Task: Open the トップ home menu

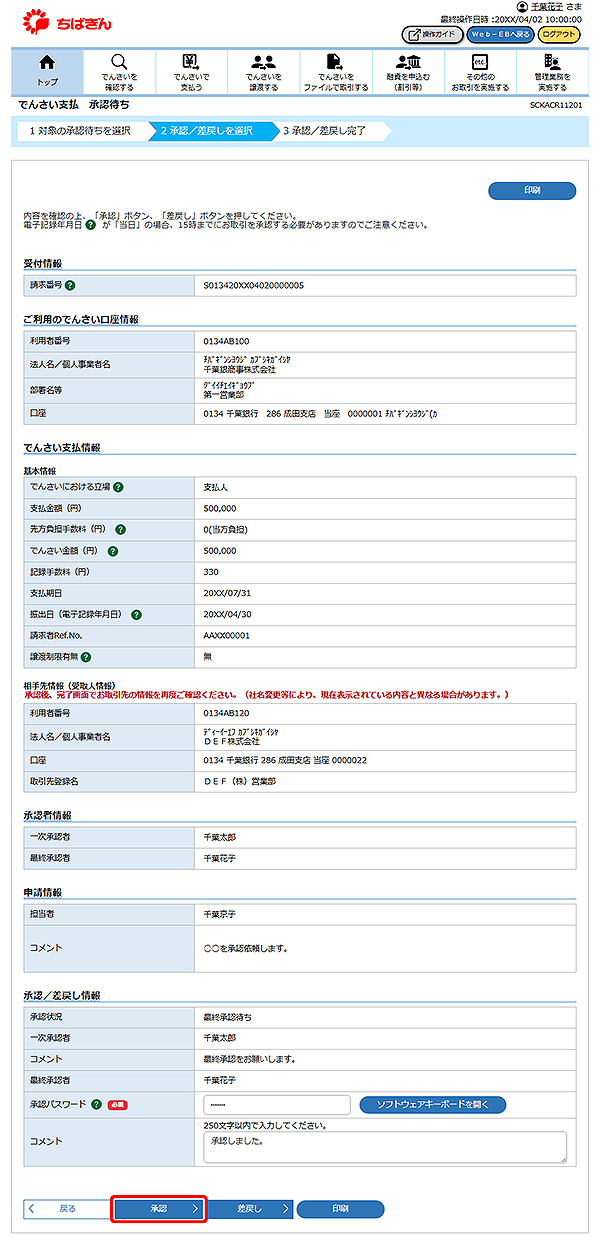Action: coord(47,70)
